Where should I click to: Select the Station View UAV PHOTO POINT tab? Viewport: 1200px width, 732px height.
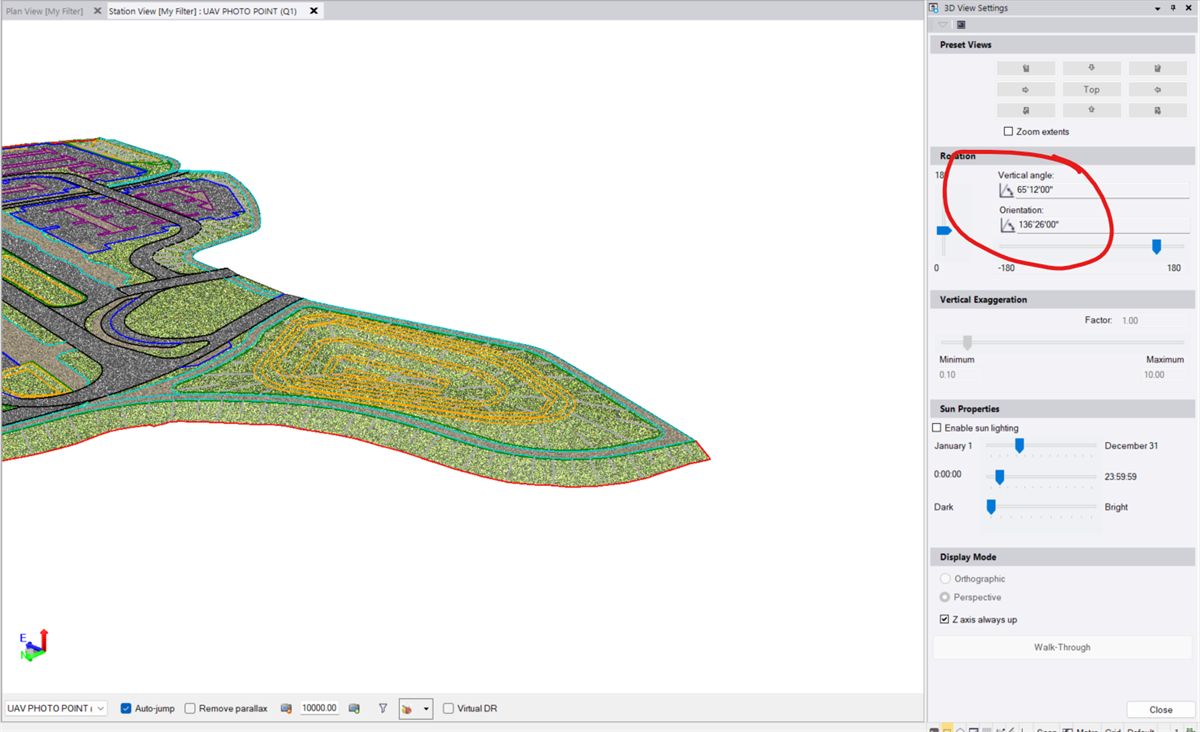coord(203,11)
